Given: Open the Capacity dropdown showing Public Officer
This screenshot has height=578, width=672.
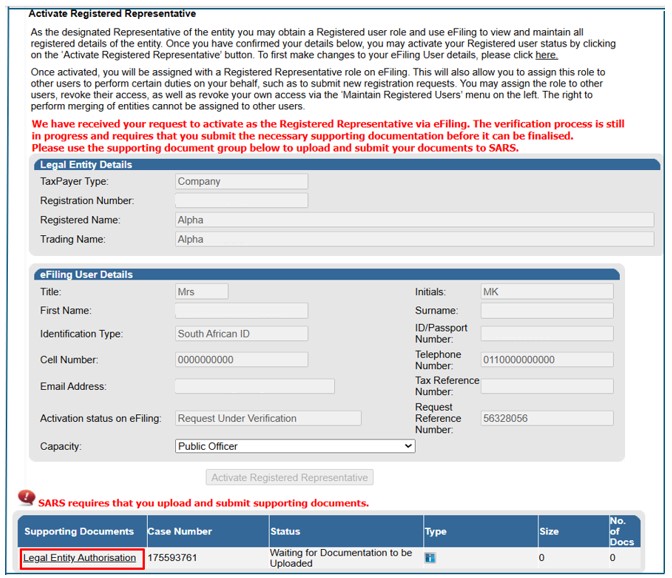Looking at the screenshot, I should [x=295, y=446].
